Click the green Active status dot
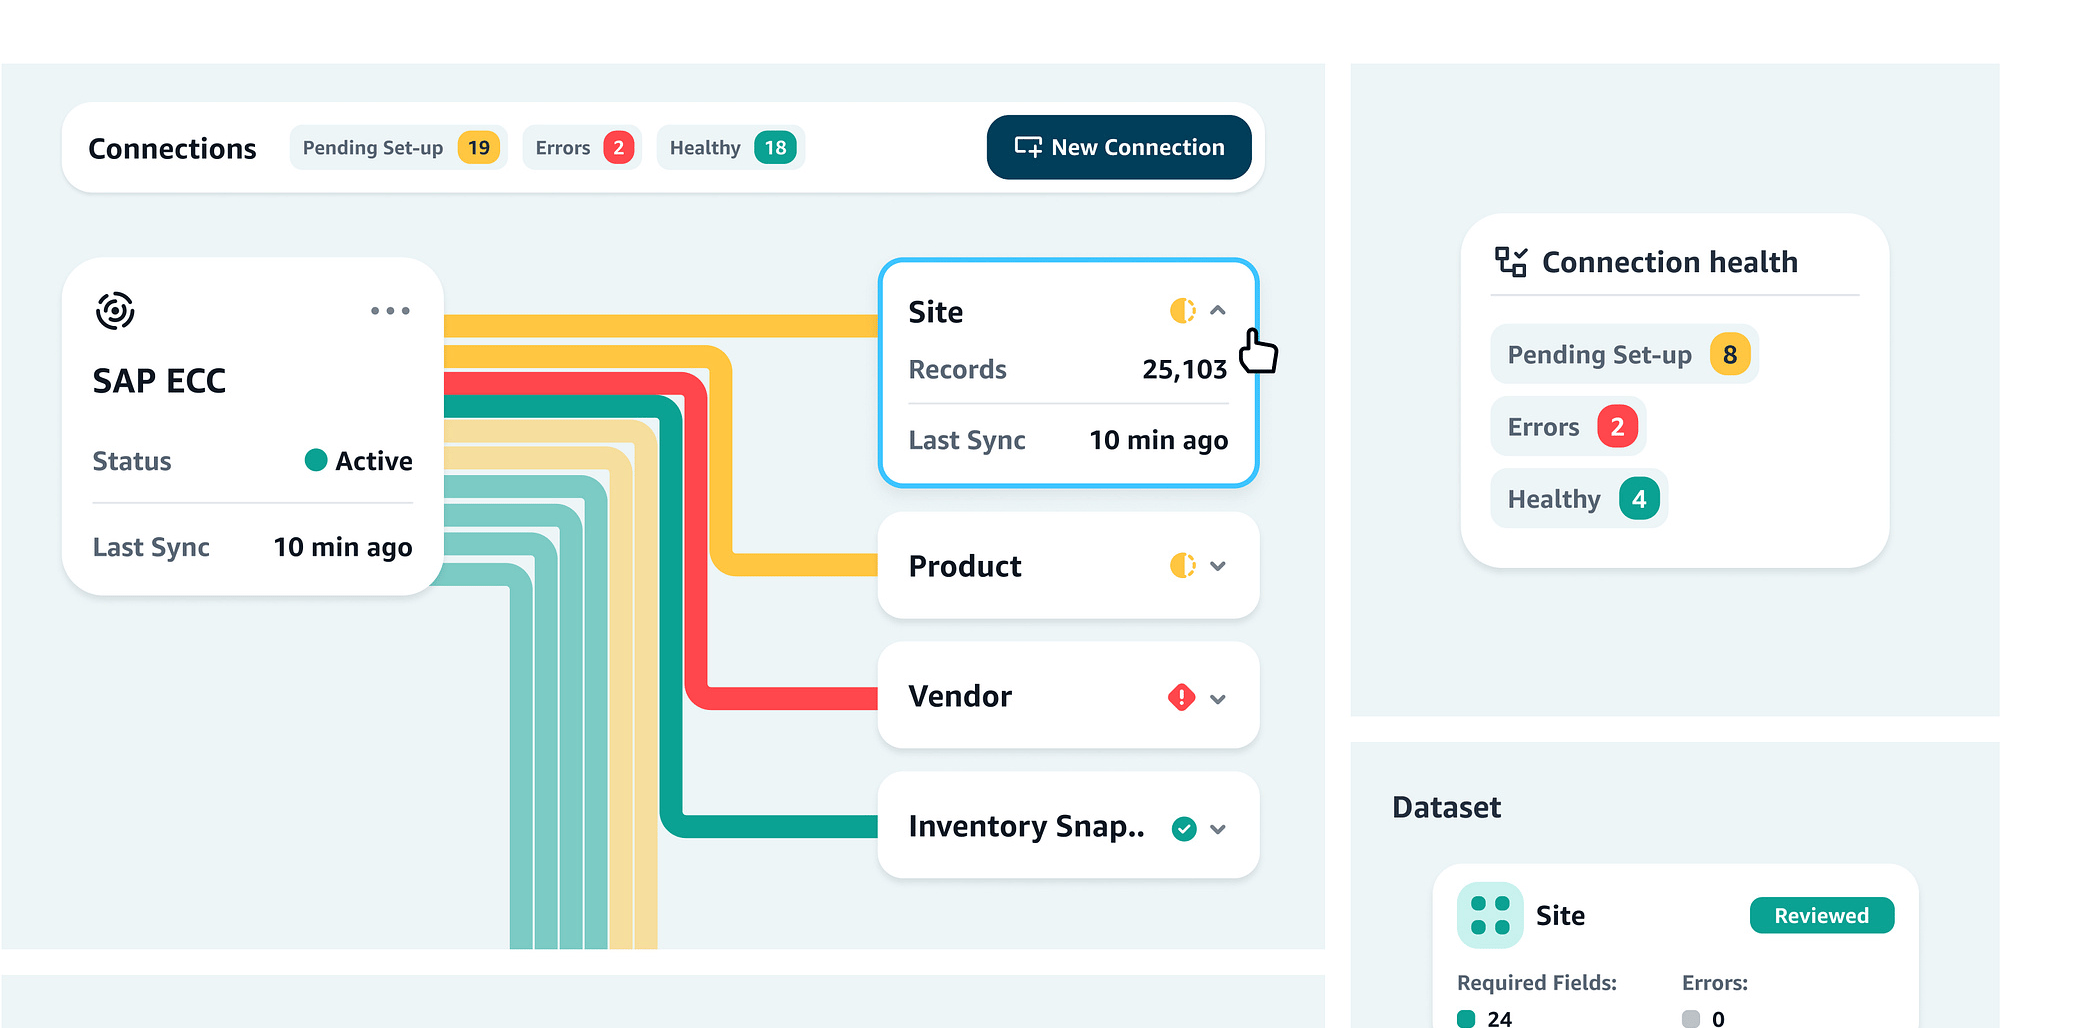Viewport: 2092px width, 1028px height. (x=316, y=460)
